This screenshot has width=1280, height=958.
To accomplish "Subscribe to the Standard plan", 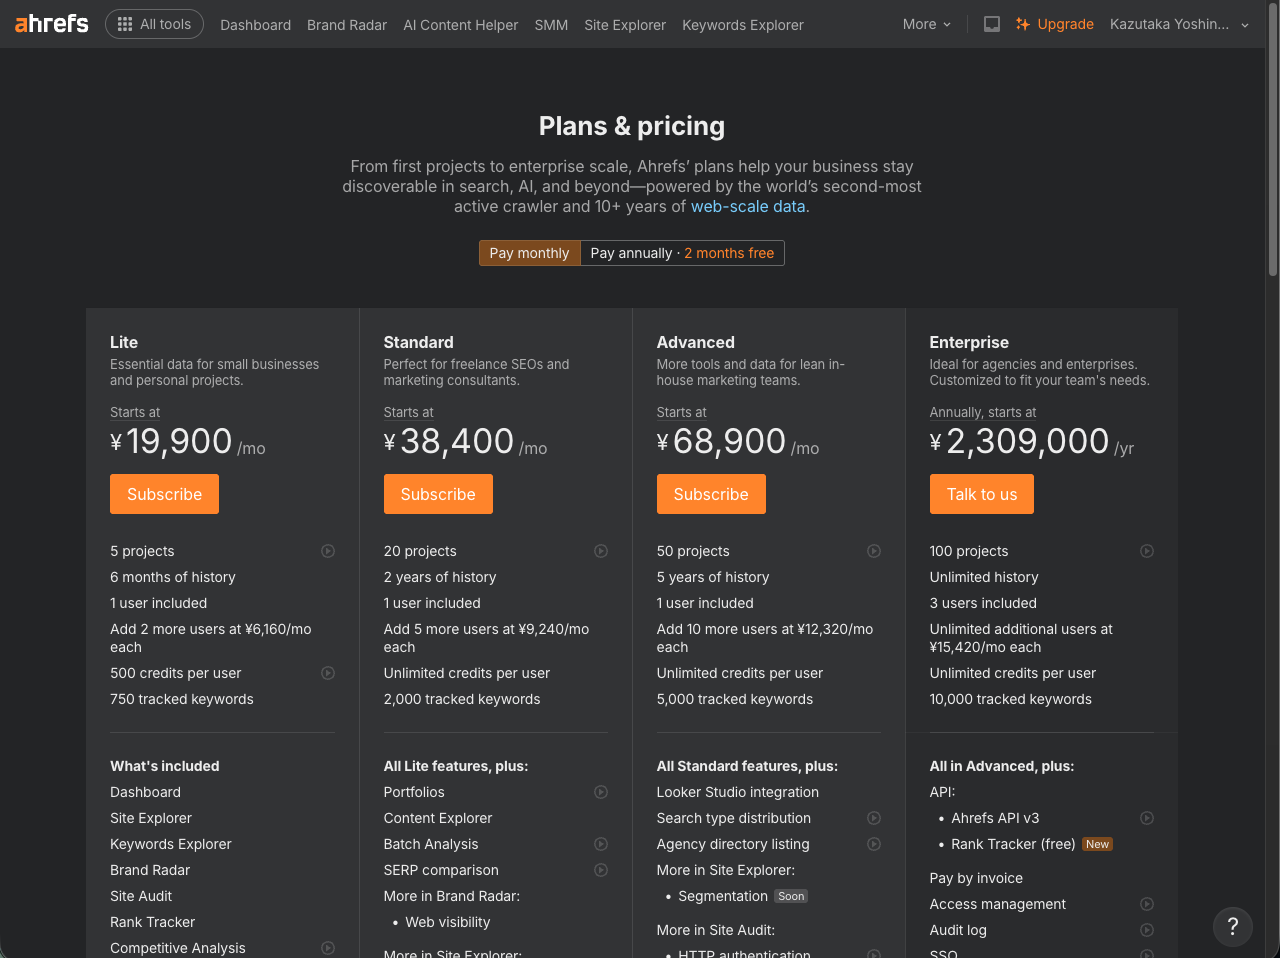I will 438,493.
